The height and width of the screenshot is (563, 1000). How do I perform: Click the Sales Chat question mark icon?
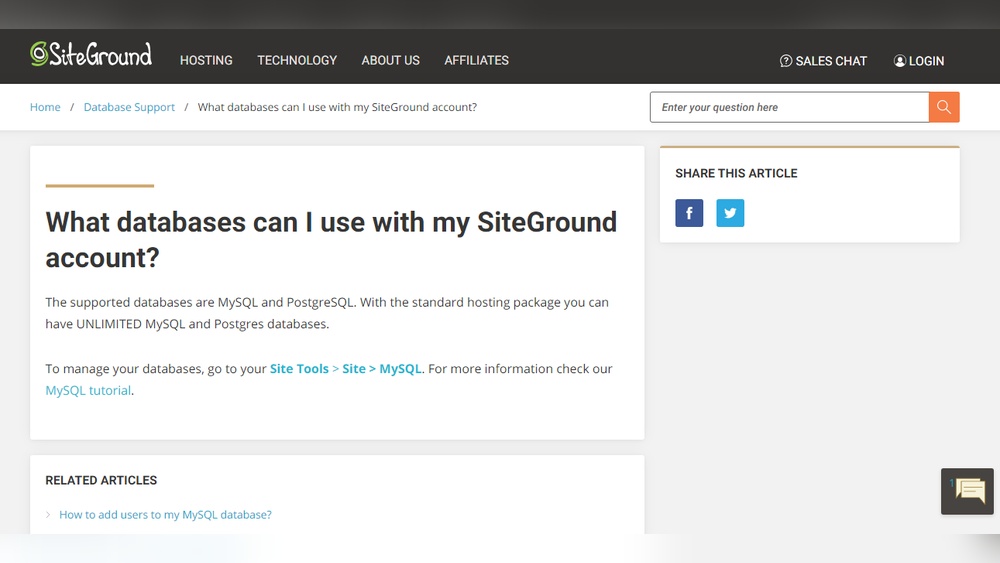(x=786, y=61)
